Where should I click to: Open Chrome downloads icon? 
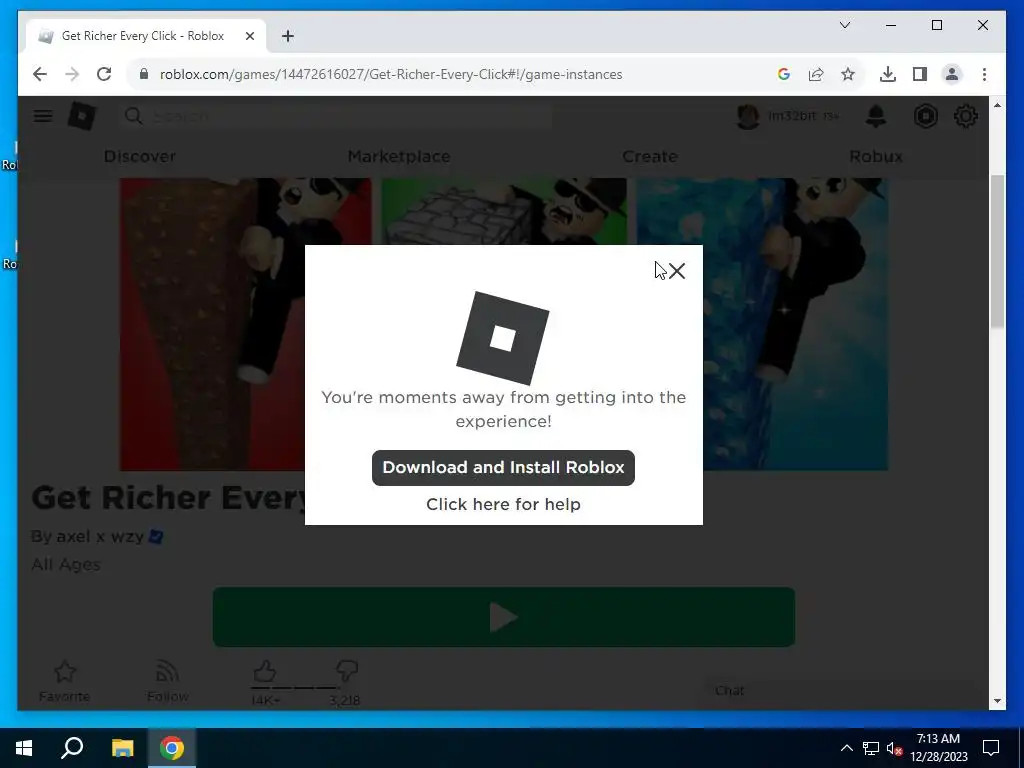coord(888,74)
